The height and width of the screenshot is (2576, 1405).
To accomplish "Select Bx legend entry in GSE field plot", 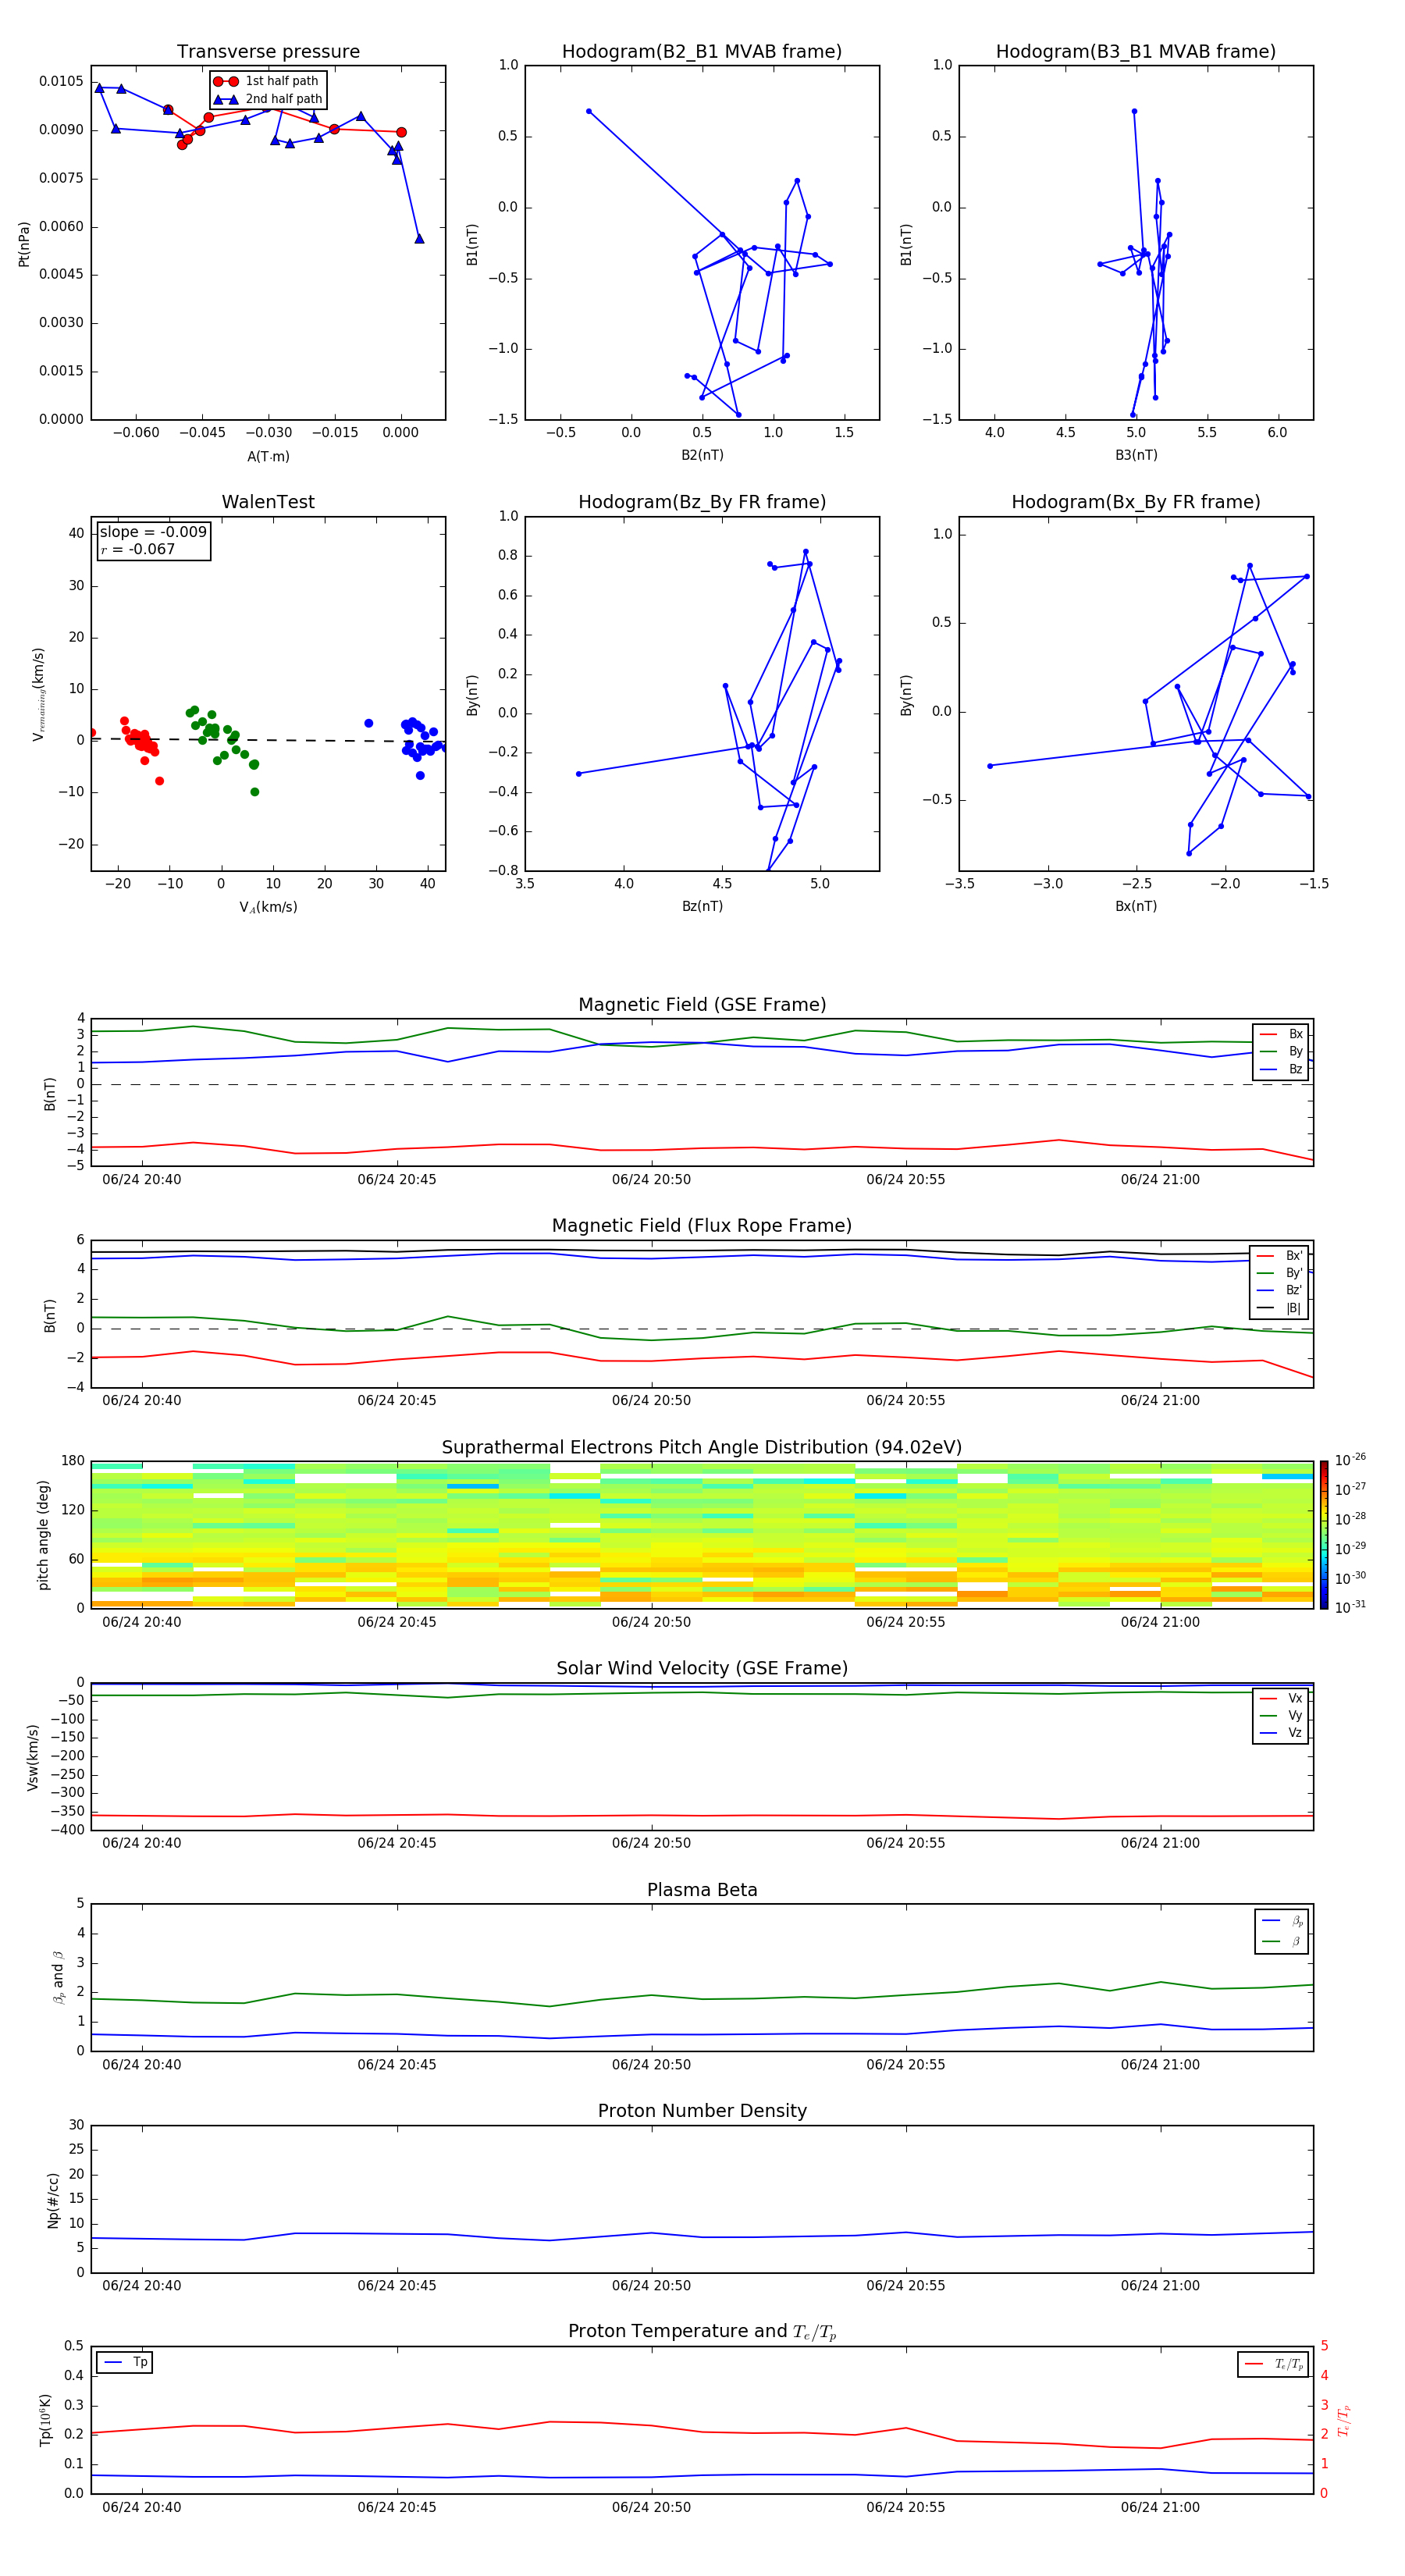I will click(x=1281, y=1034).
